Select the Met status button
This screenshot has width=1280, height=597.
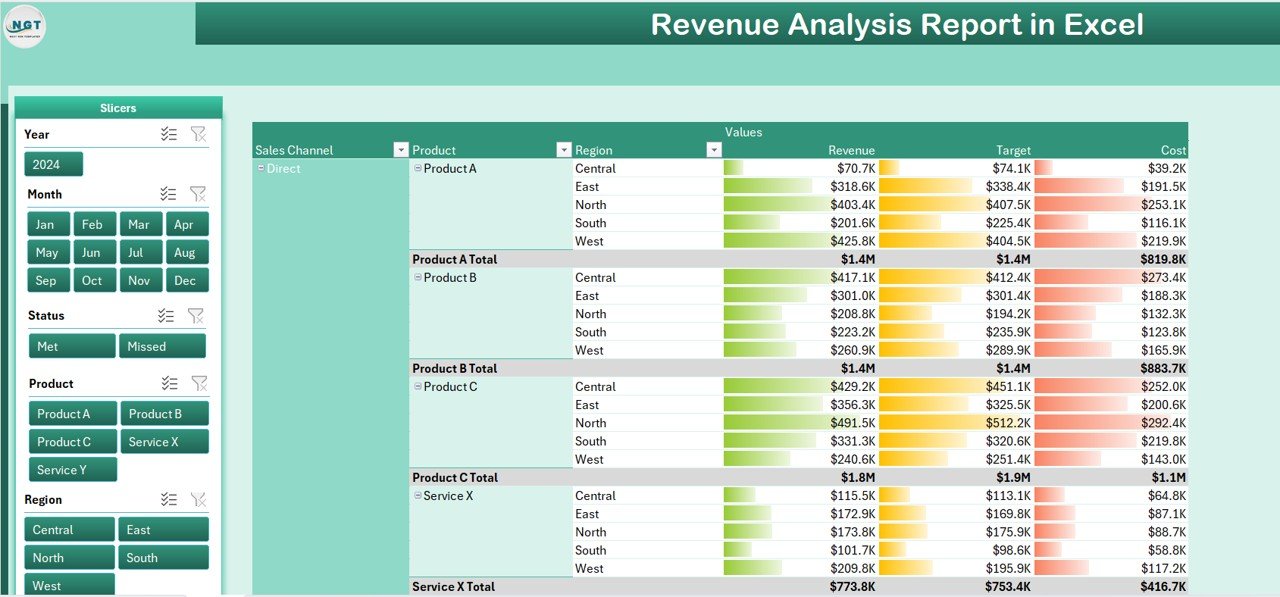72,346
